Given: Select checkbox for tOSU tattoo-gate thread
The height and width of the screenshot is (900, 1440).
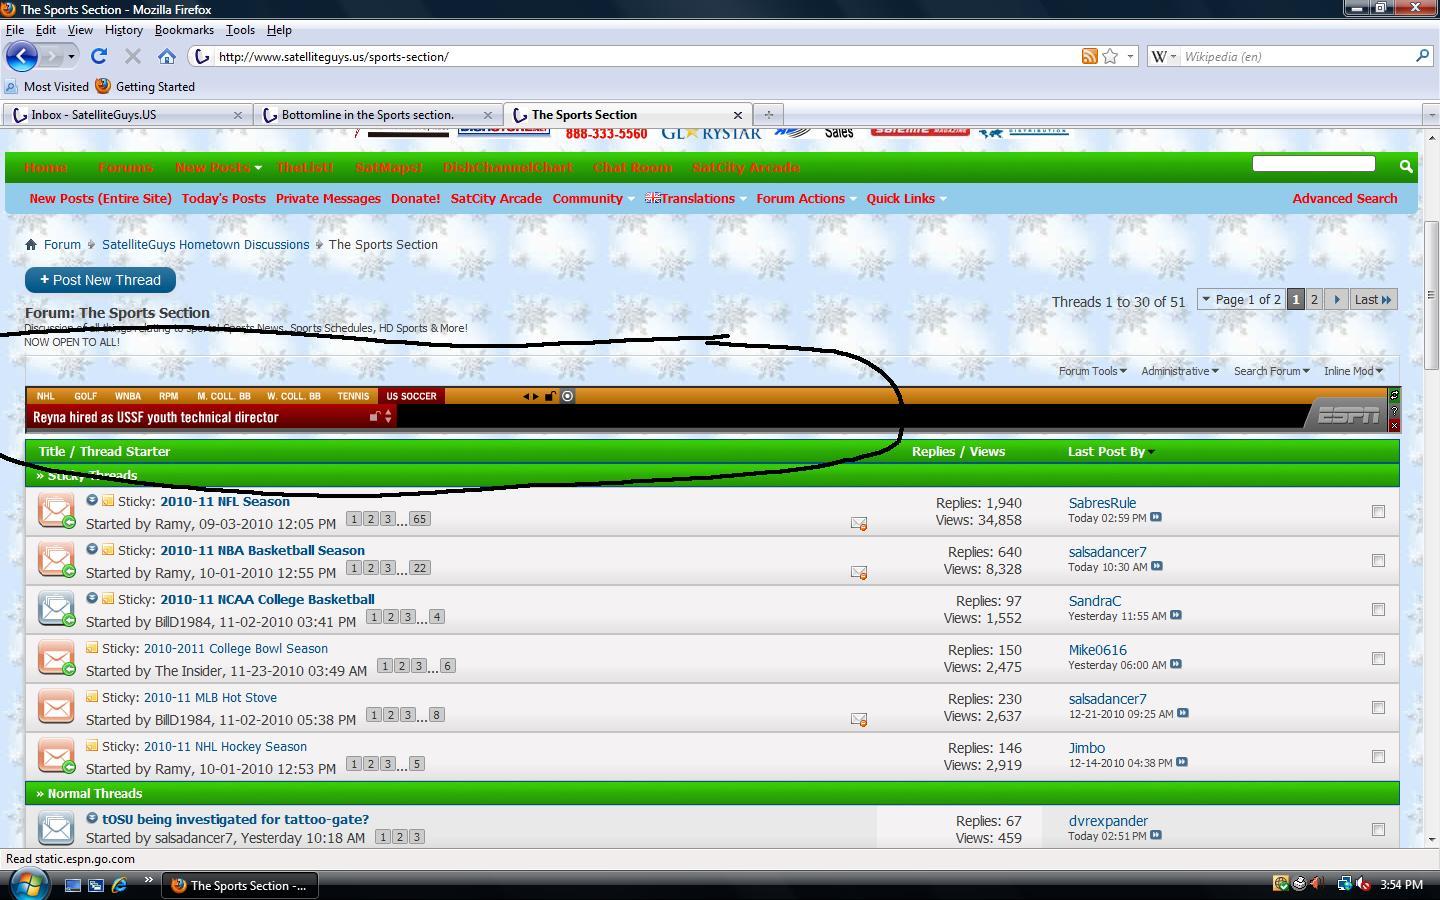Looking at the screenshot, I should point(1378,829).
